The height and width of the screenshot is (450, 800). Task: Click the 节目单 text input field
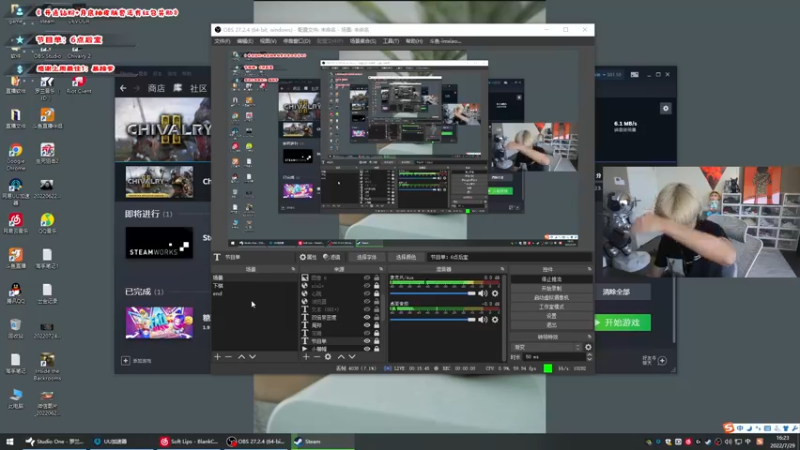509,257
